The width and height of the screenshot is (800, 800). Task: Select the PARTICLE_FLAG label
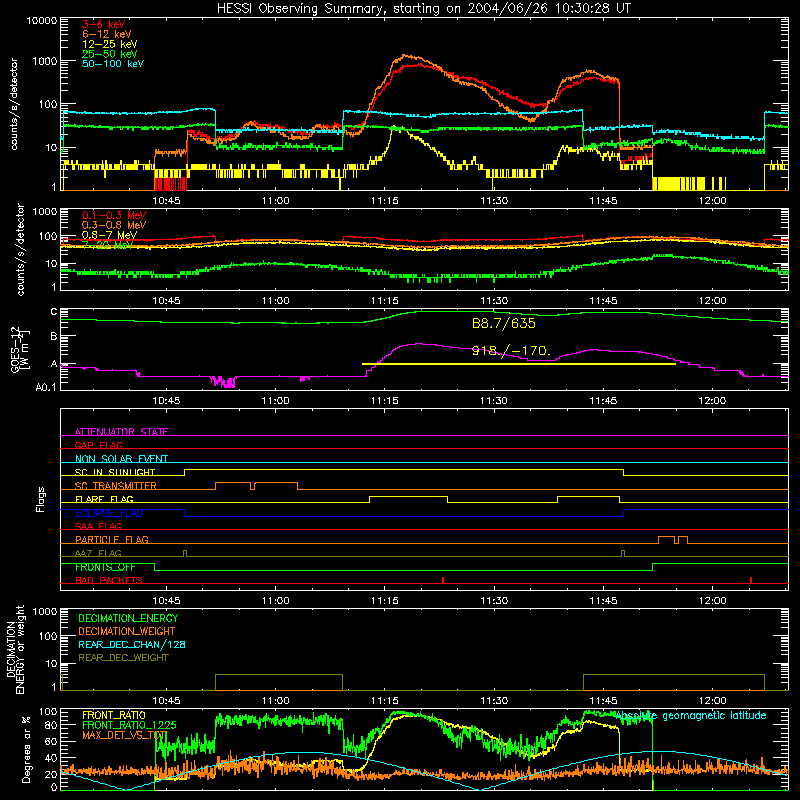[x=112, y=539]
